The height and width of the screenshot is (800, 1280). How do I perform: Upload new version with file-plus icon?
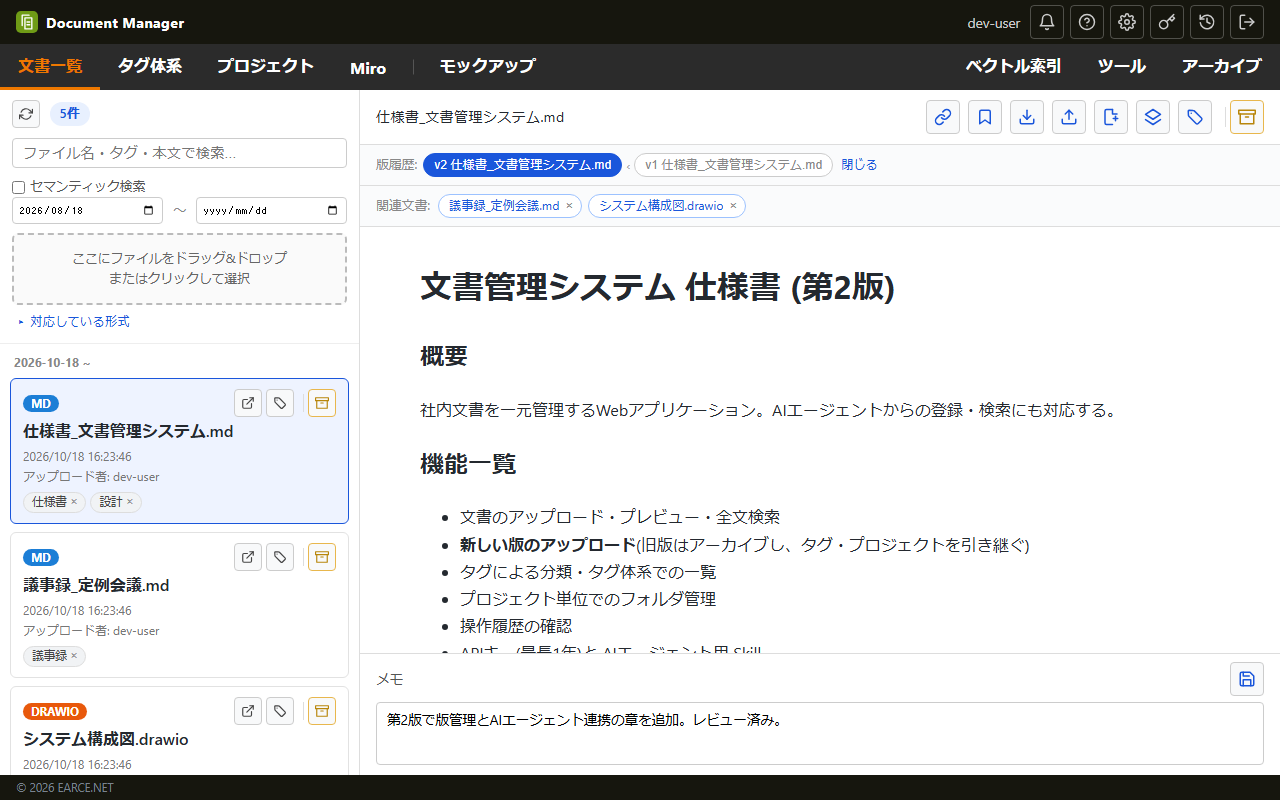1111,117
